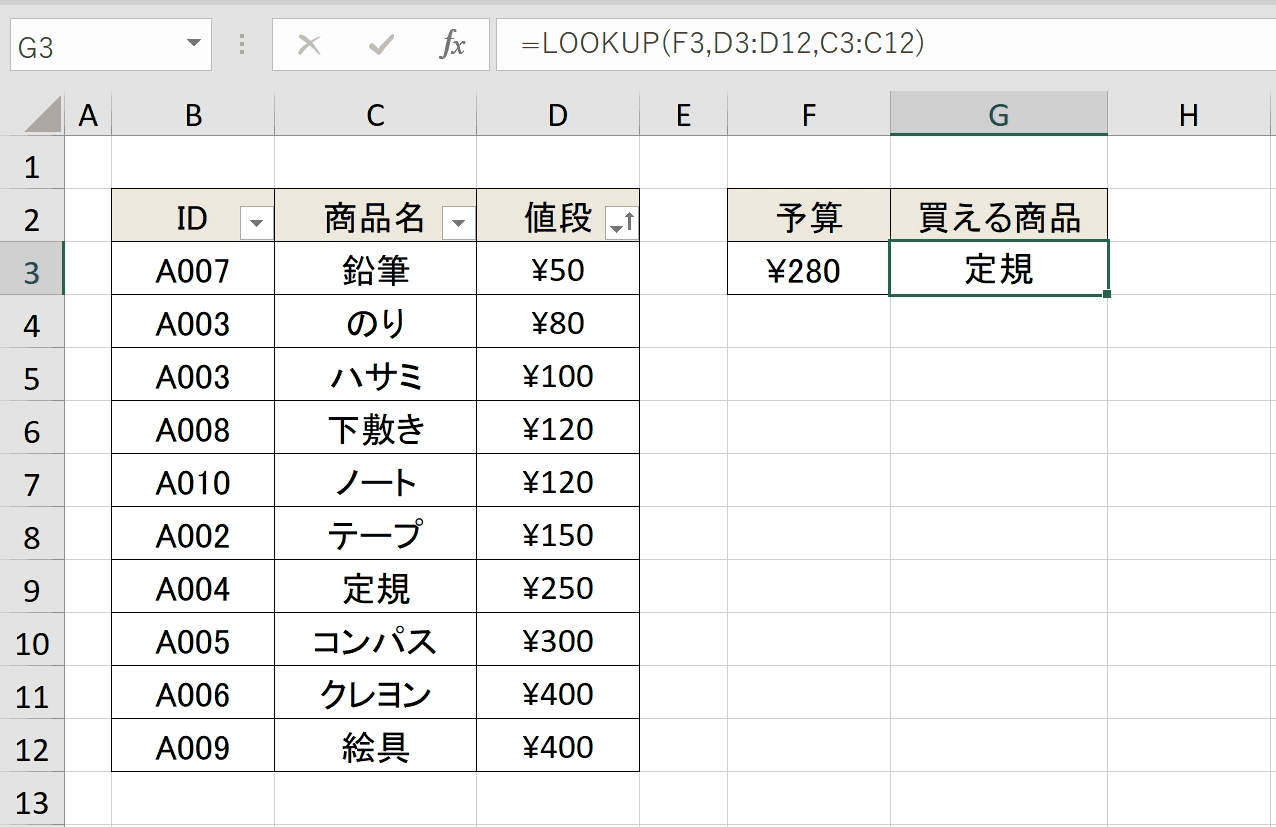Select the budget cell ¥280
Viewport: 1276px width, 827px height.
point(808,269)
